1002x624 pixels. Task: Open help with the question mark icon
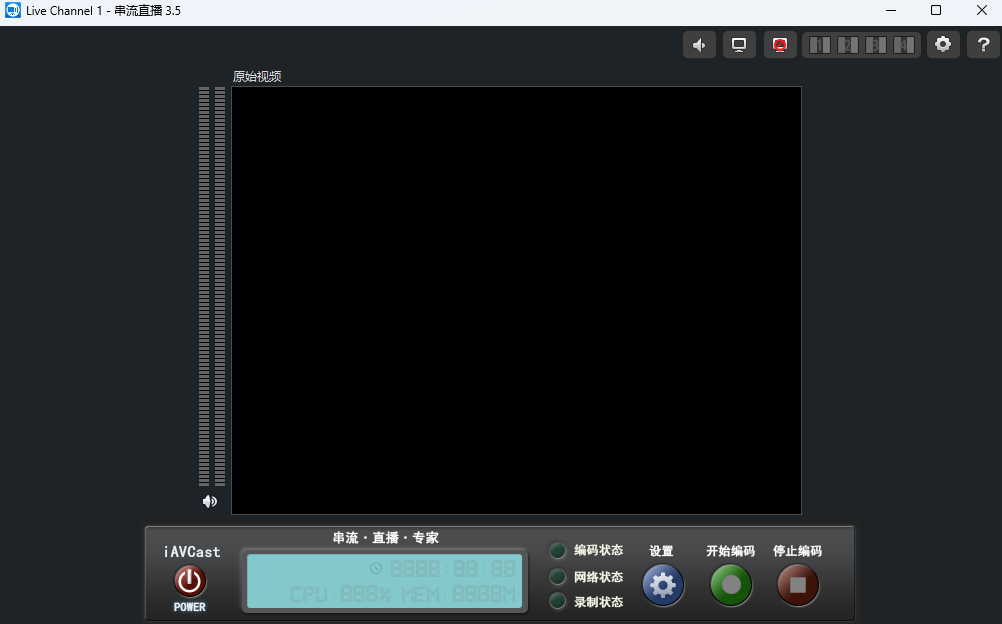(984, 45)
